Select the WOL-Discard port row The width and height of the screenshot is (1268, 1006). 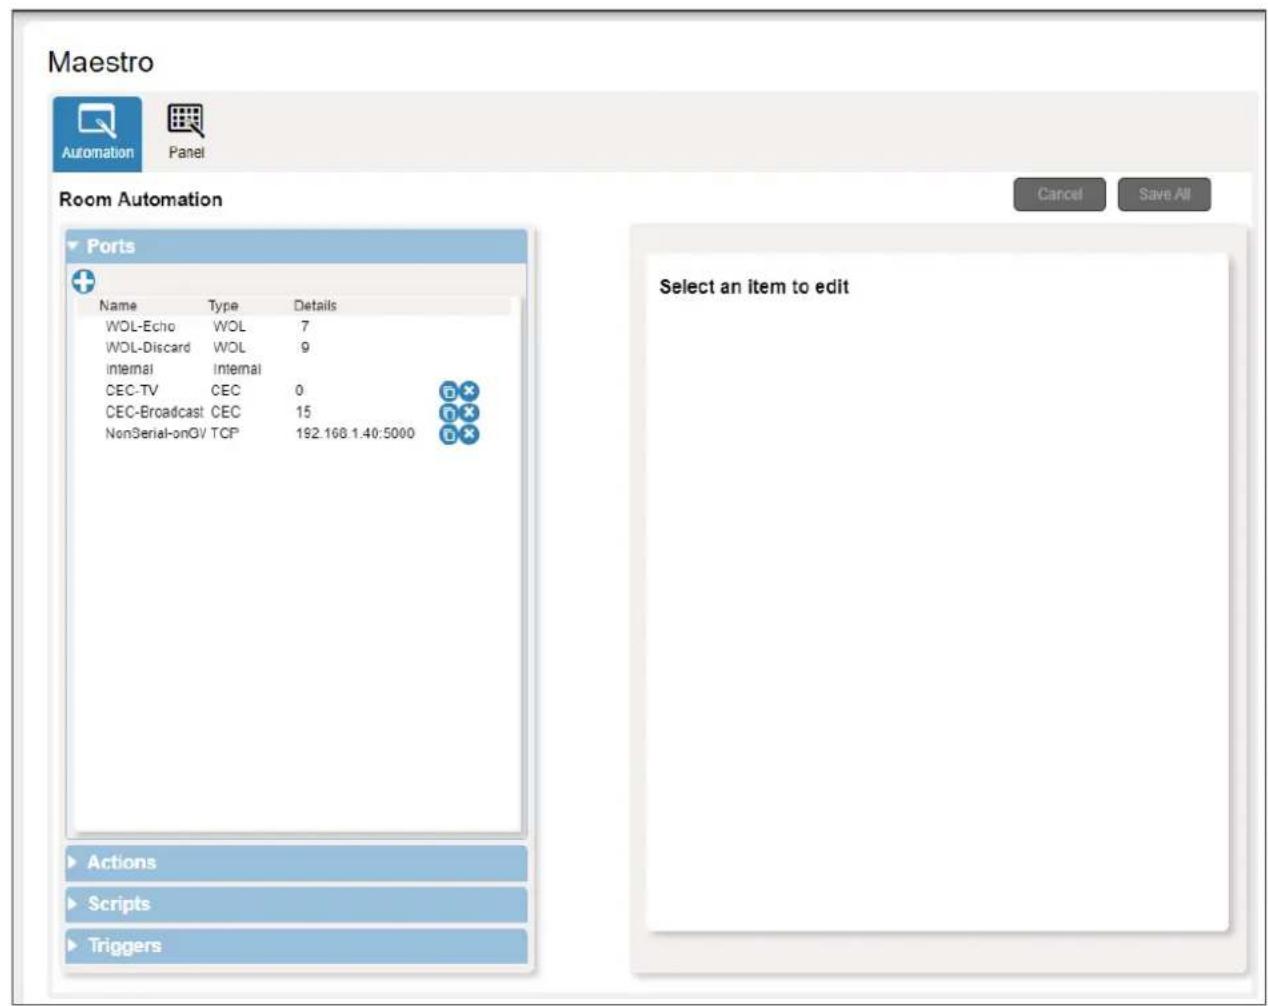293,348
